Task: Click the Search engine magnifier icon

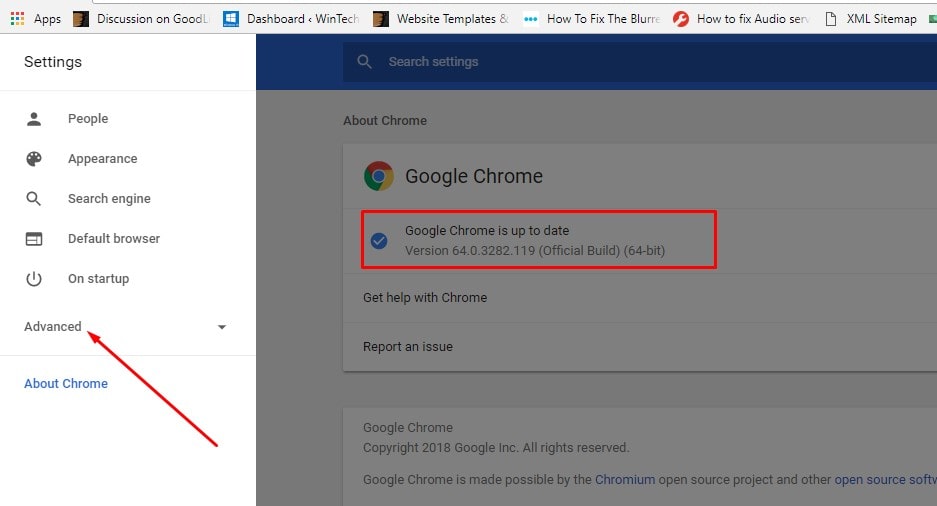Action: 33,199
